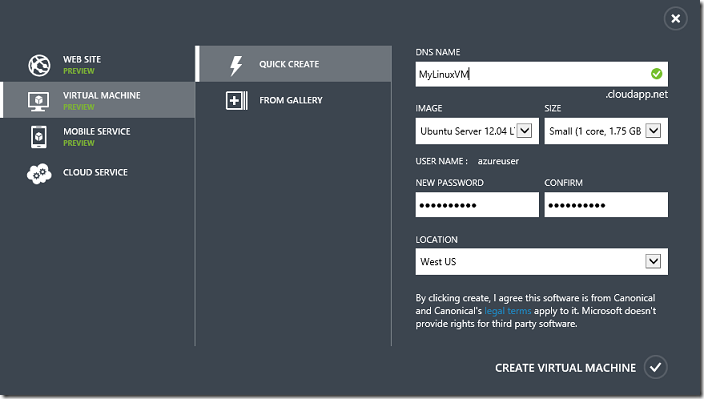The width and height of the screenshot is (704, 399).
Task: Select the Mobile Service menu entry
Action: (x=97, y=136)
